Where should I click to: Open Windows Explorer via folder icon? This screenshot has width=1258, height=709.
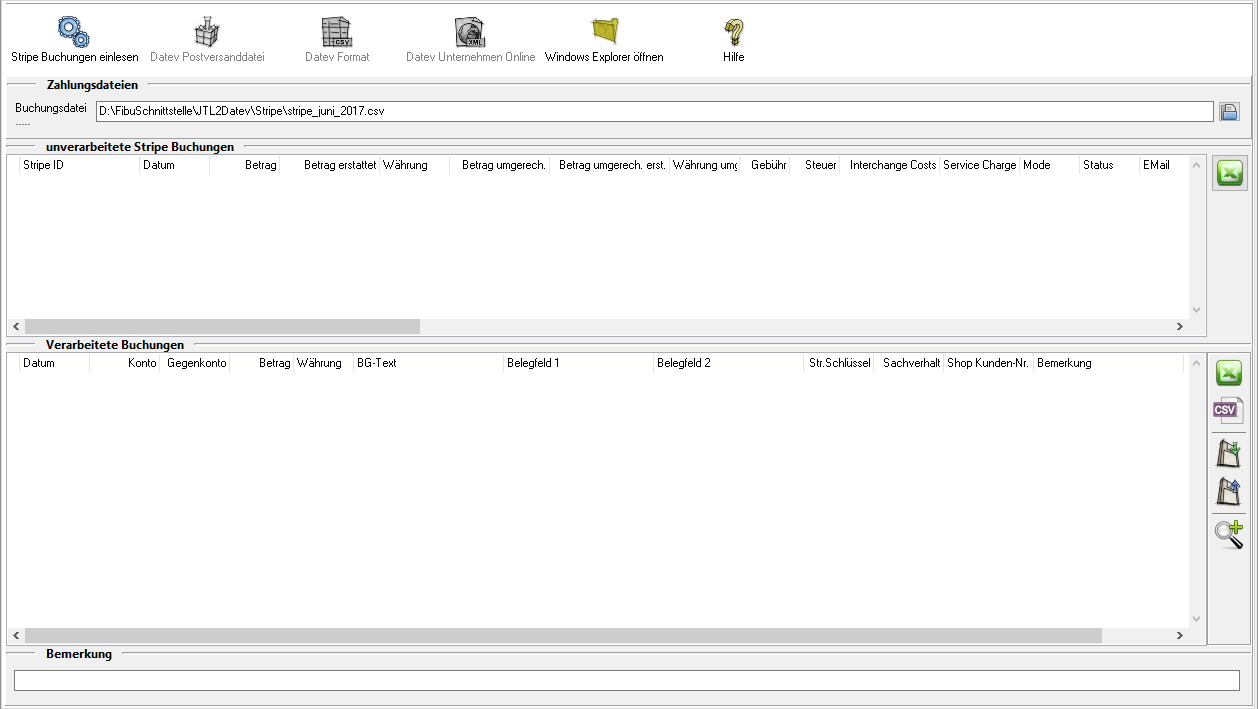pos(604,32)
